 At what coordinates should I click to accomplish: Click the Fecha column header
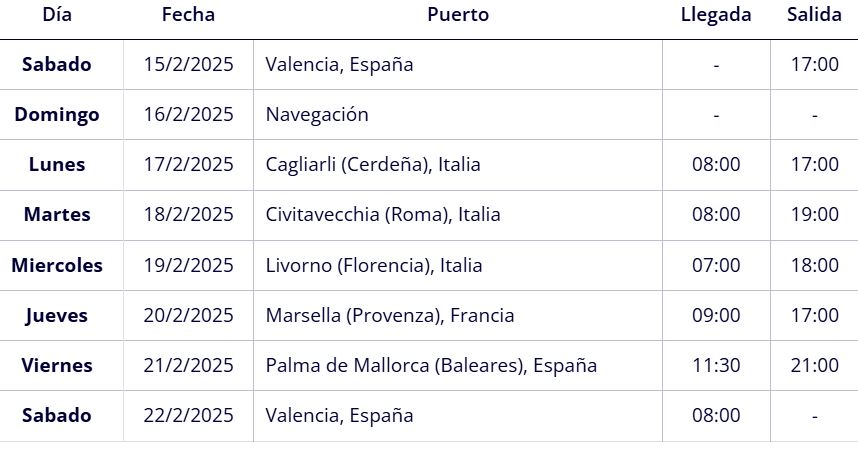pyautogui.click(x=188, y=14)
